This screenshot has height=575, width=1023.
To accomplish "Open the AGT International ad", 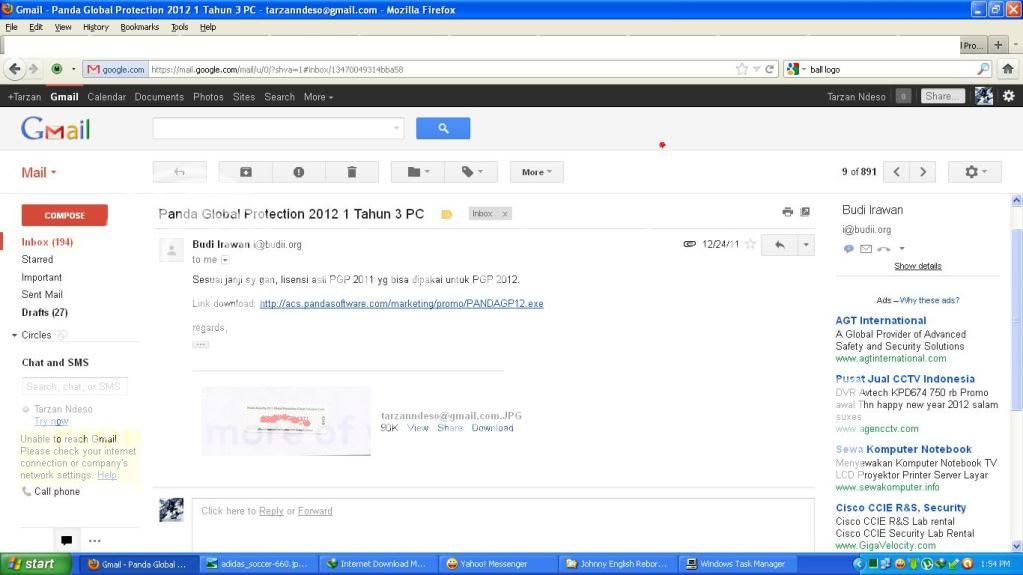I will [x=881, y=320].
